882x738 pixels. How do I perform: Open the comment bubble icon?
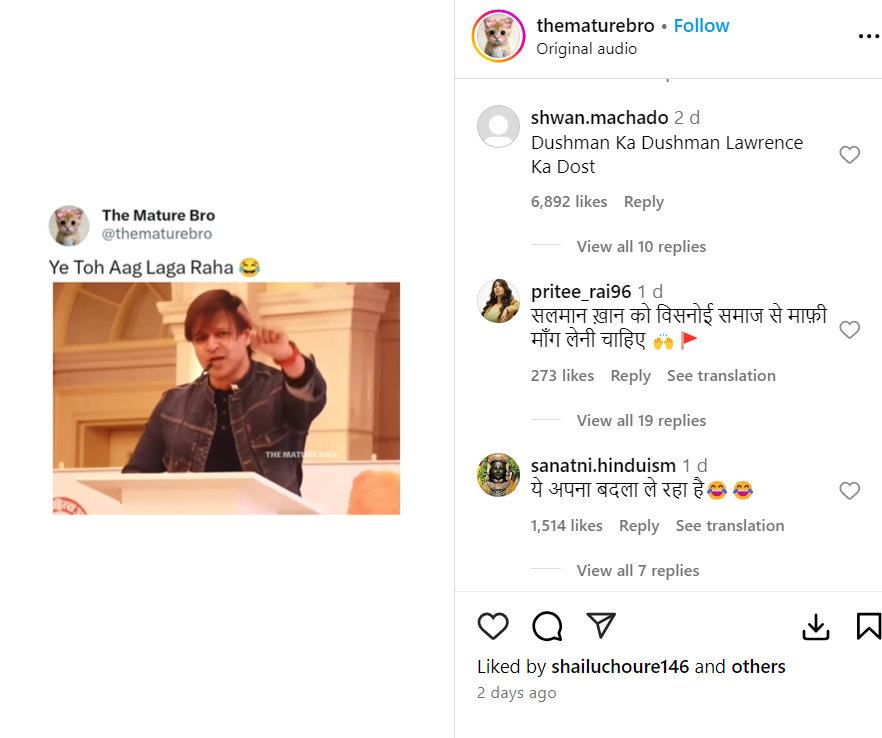pos(547,626)
